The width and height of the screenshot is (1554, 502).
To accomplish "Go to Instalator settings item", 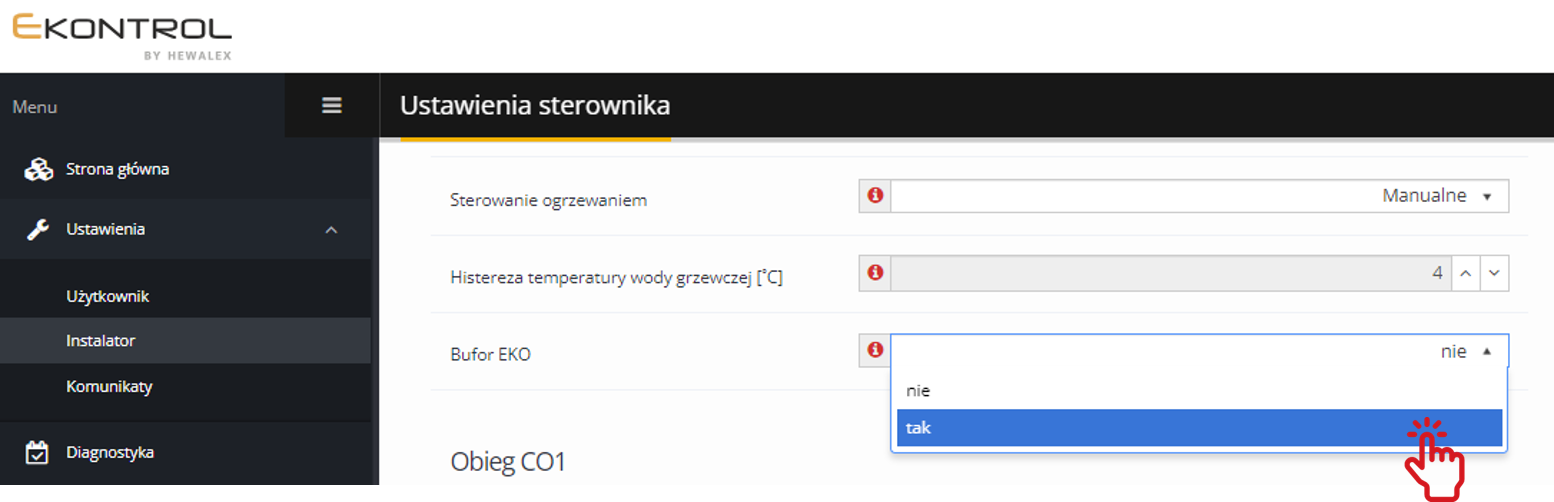I will point(101,341).
